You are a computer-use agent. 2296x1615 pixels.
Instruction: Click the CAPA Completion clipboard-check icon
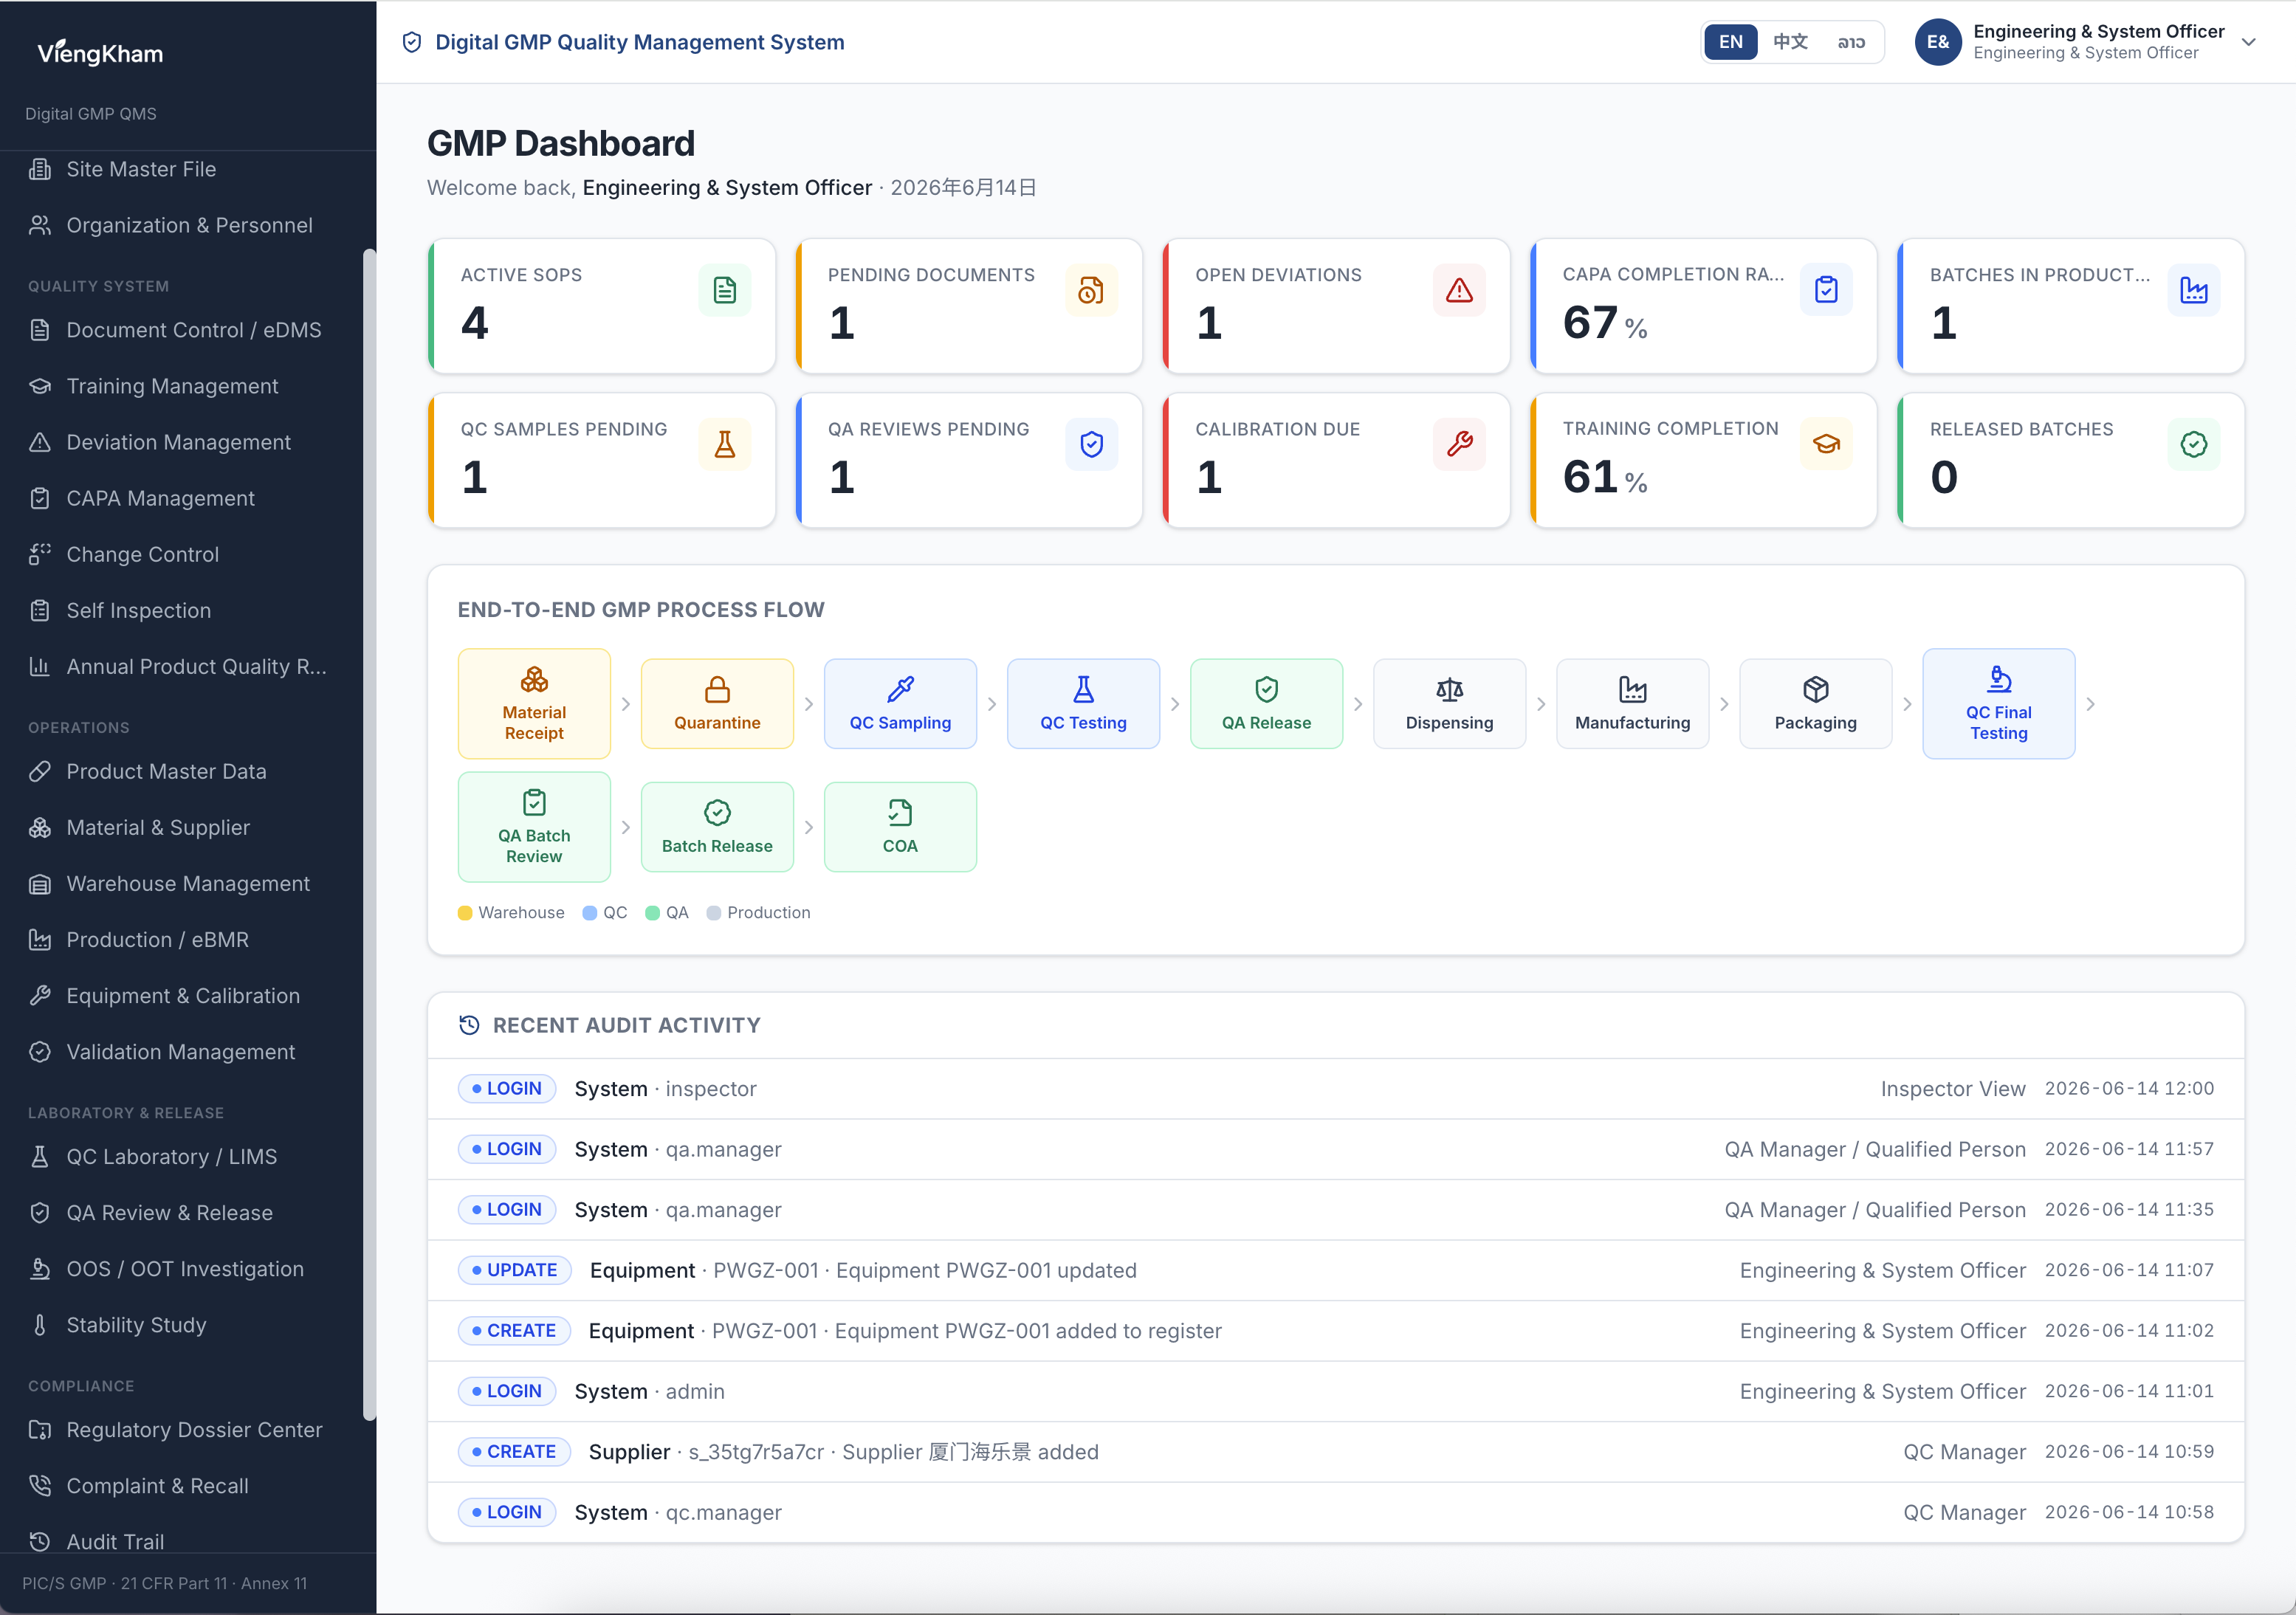click(x=1826, y=290)
